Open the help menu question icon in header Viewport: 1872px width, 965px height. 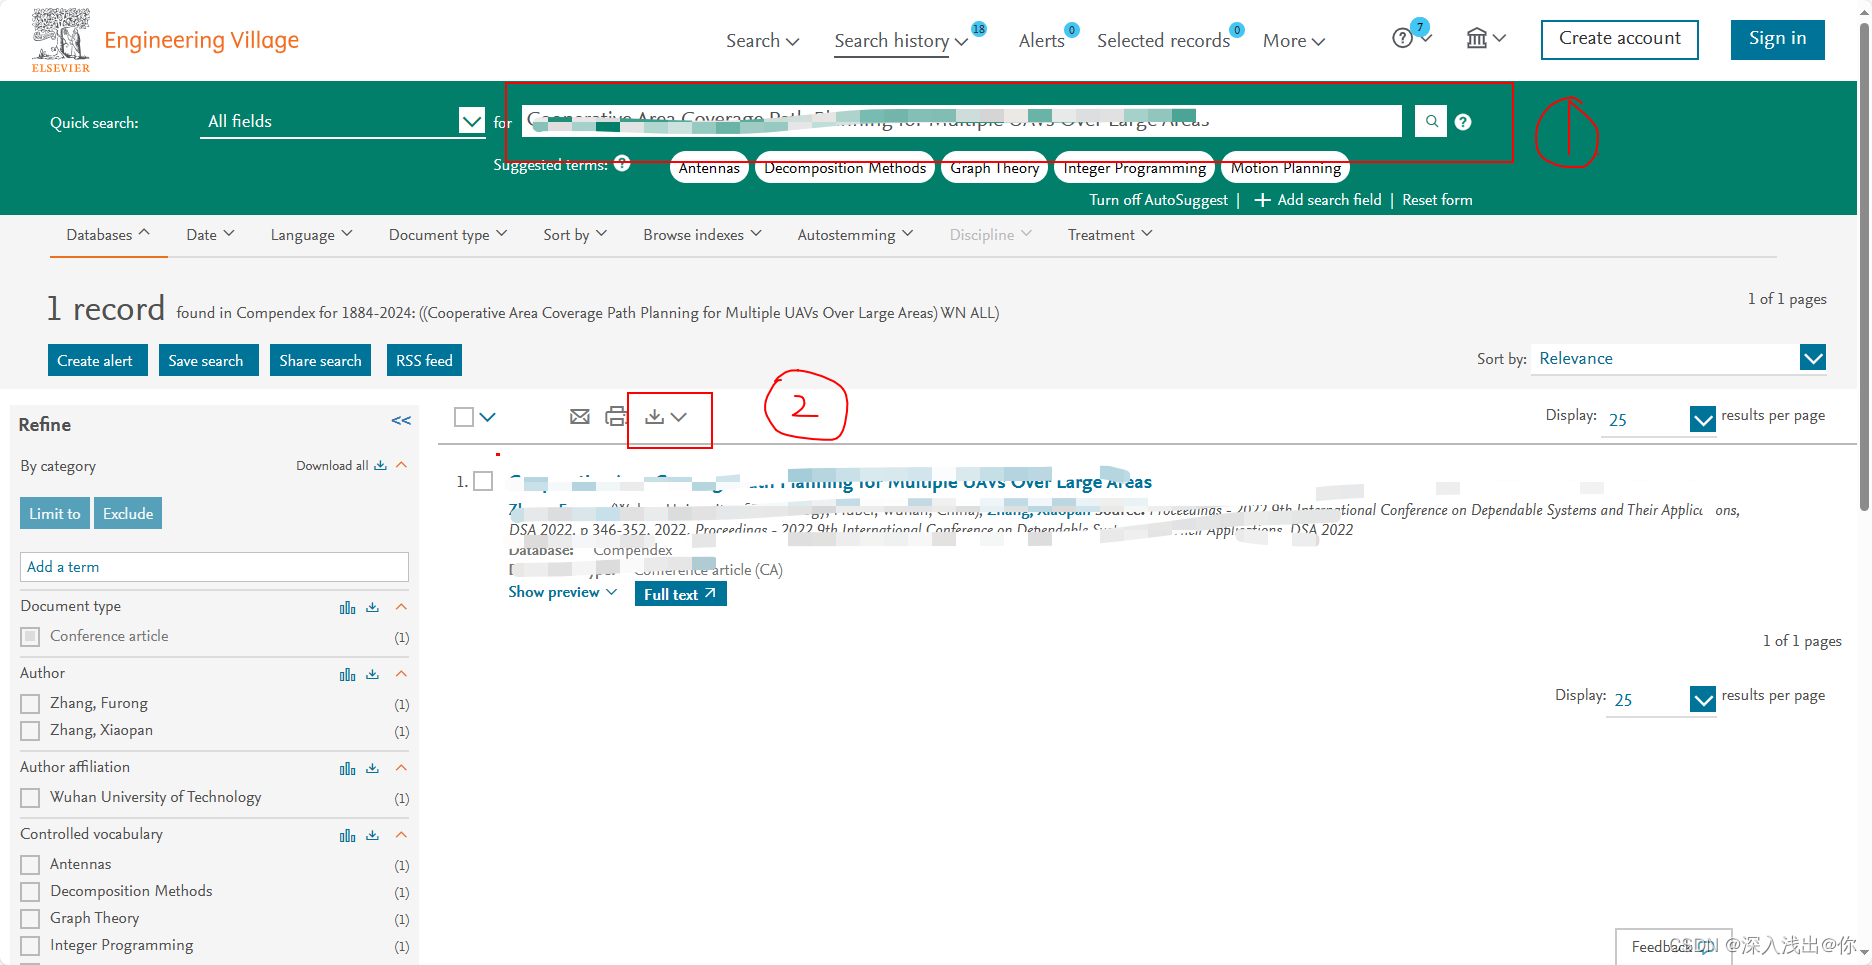tap(1402, 38)
